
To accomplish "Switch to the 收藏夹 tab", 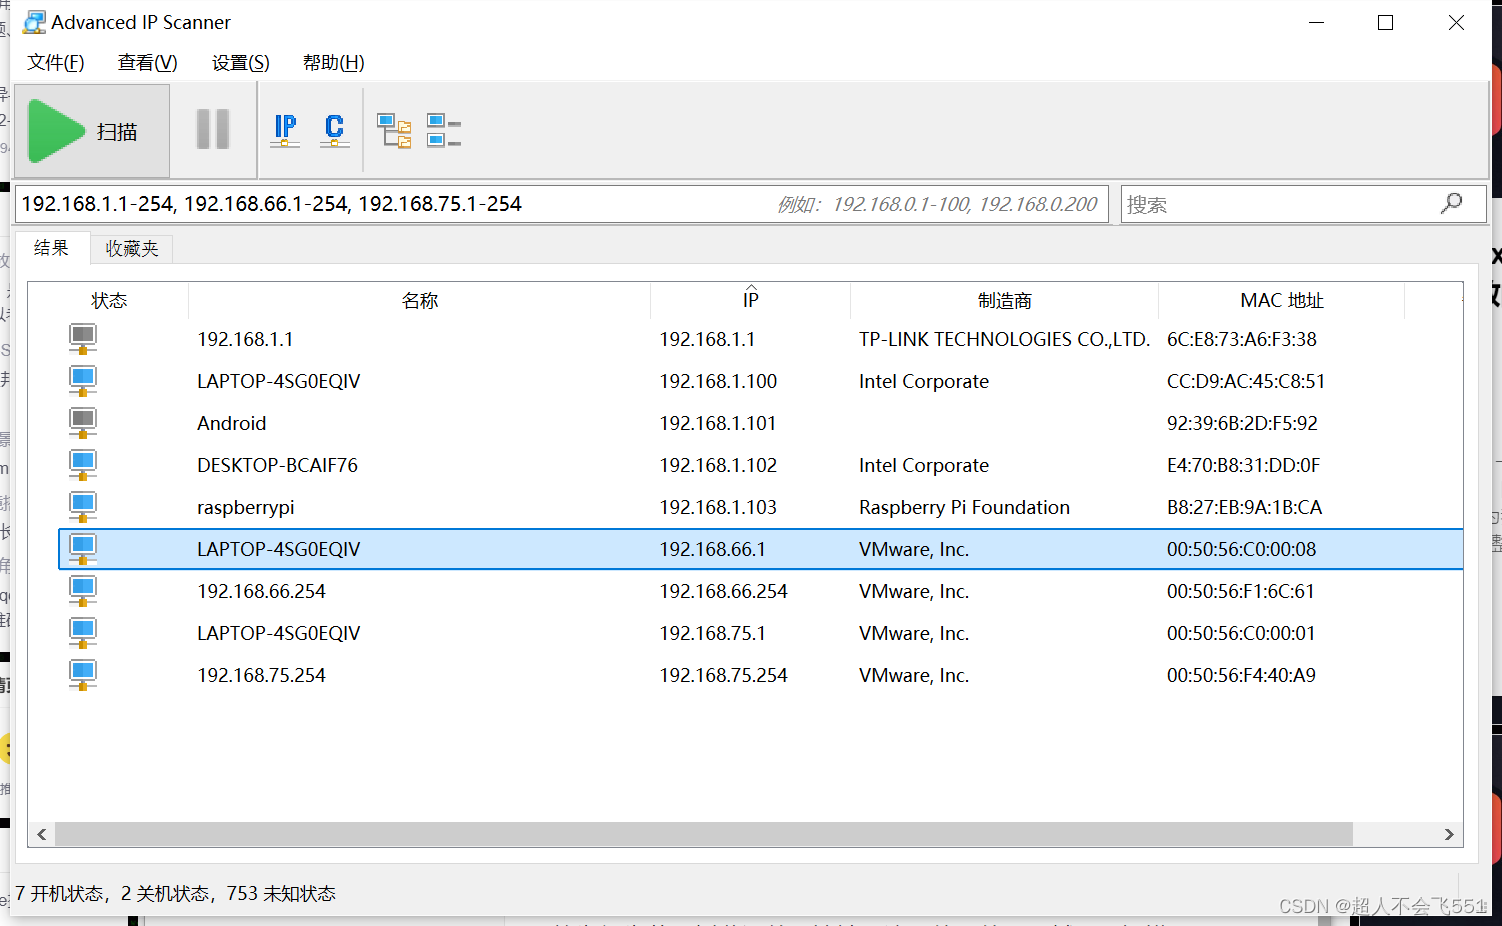I will [132, 249].
